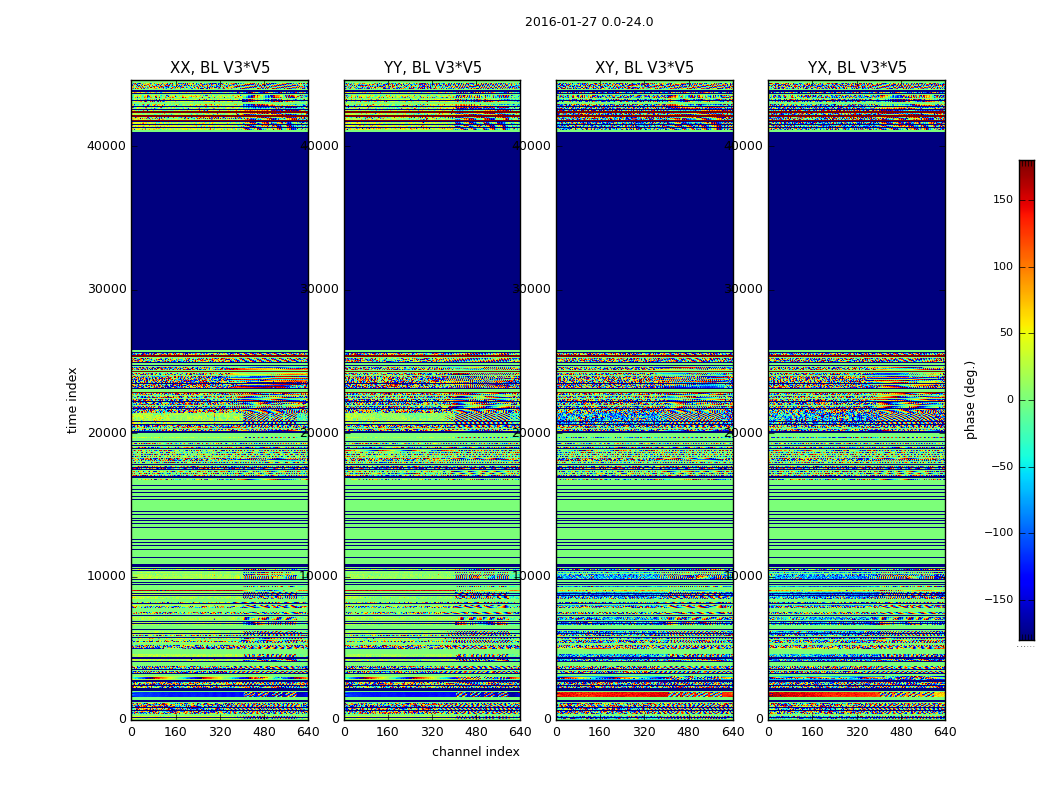Viewport: 1050px width, 800px height.
Task: Click the 0 tick label on colorbar
Action: pos(1009,400)
